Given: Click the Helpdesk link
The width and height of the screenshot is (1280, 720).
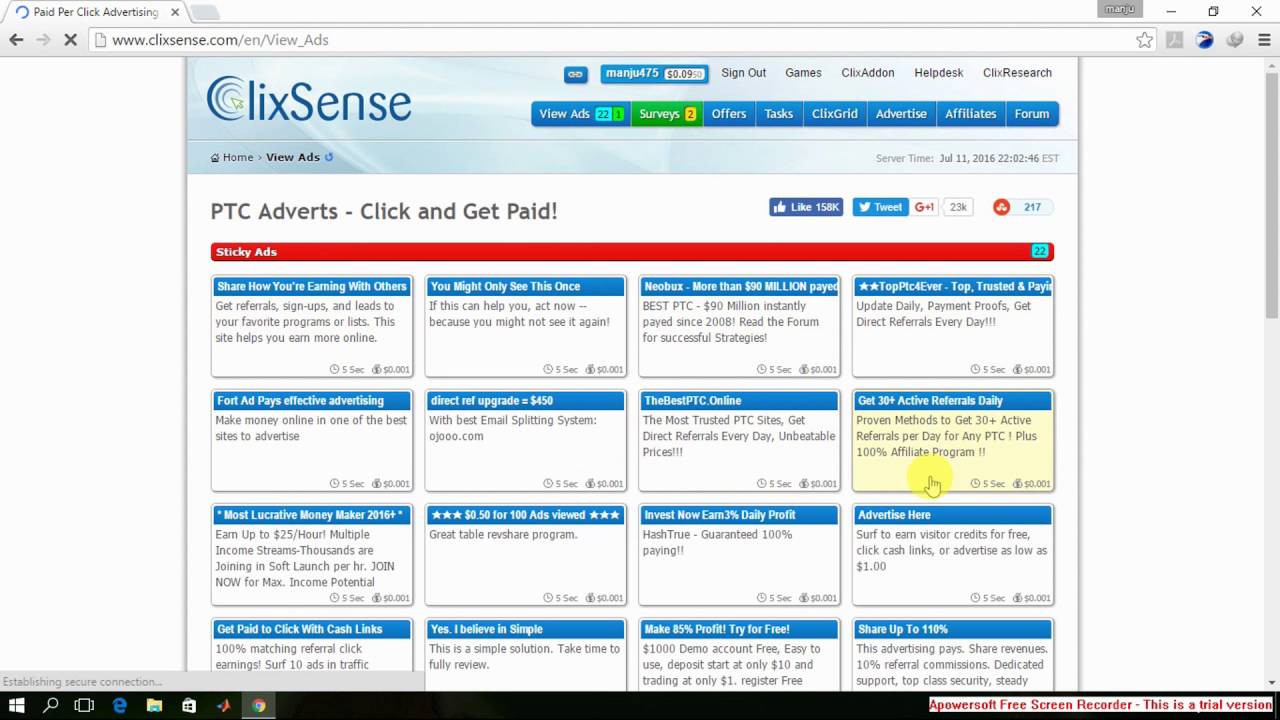Looking at the screenshot, I should click(x=939, y=73).
